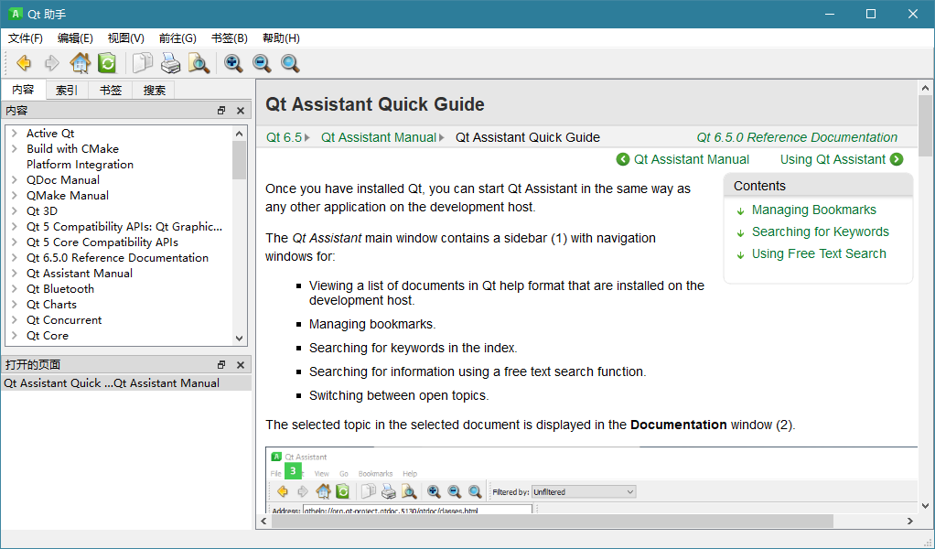The image size is (935, 549).
Task: Click arrow beside Using Free Text Search
Action: pos(740,255)
